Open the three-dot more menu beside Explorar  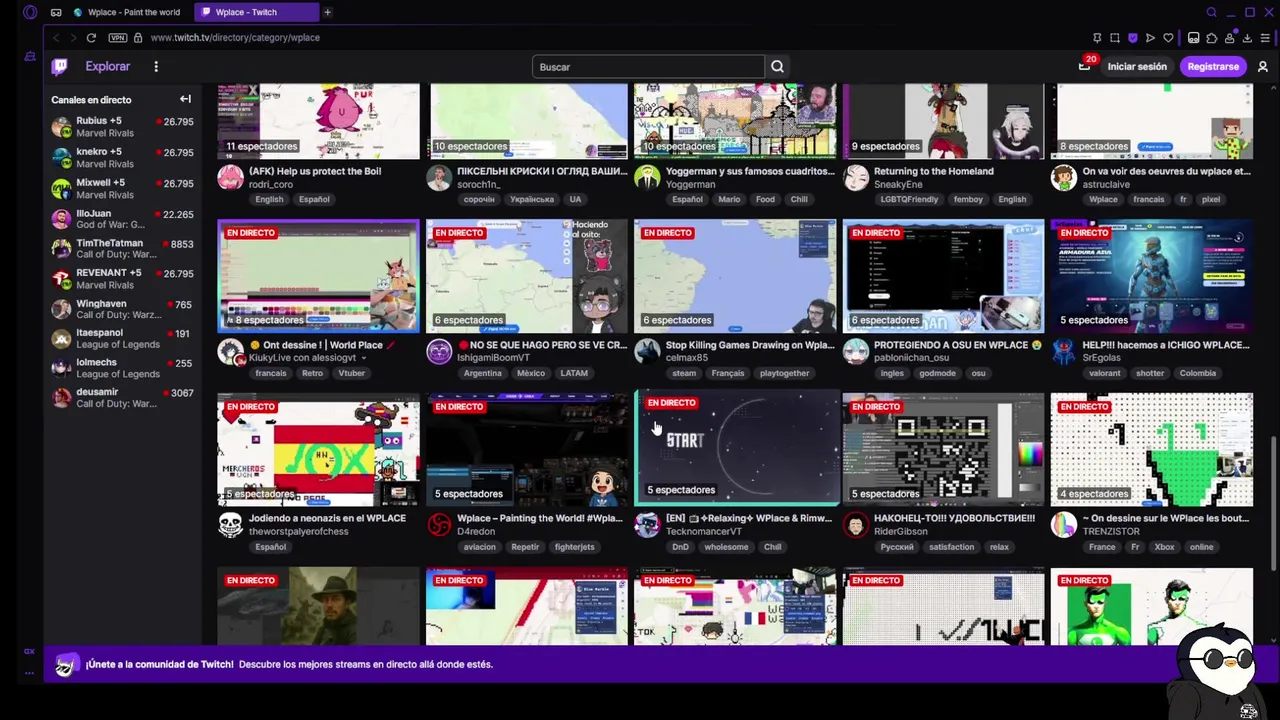coord(156,67)
